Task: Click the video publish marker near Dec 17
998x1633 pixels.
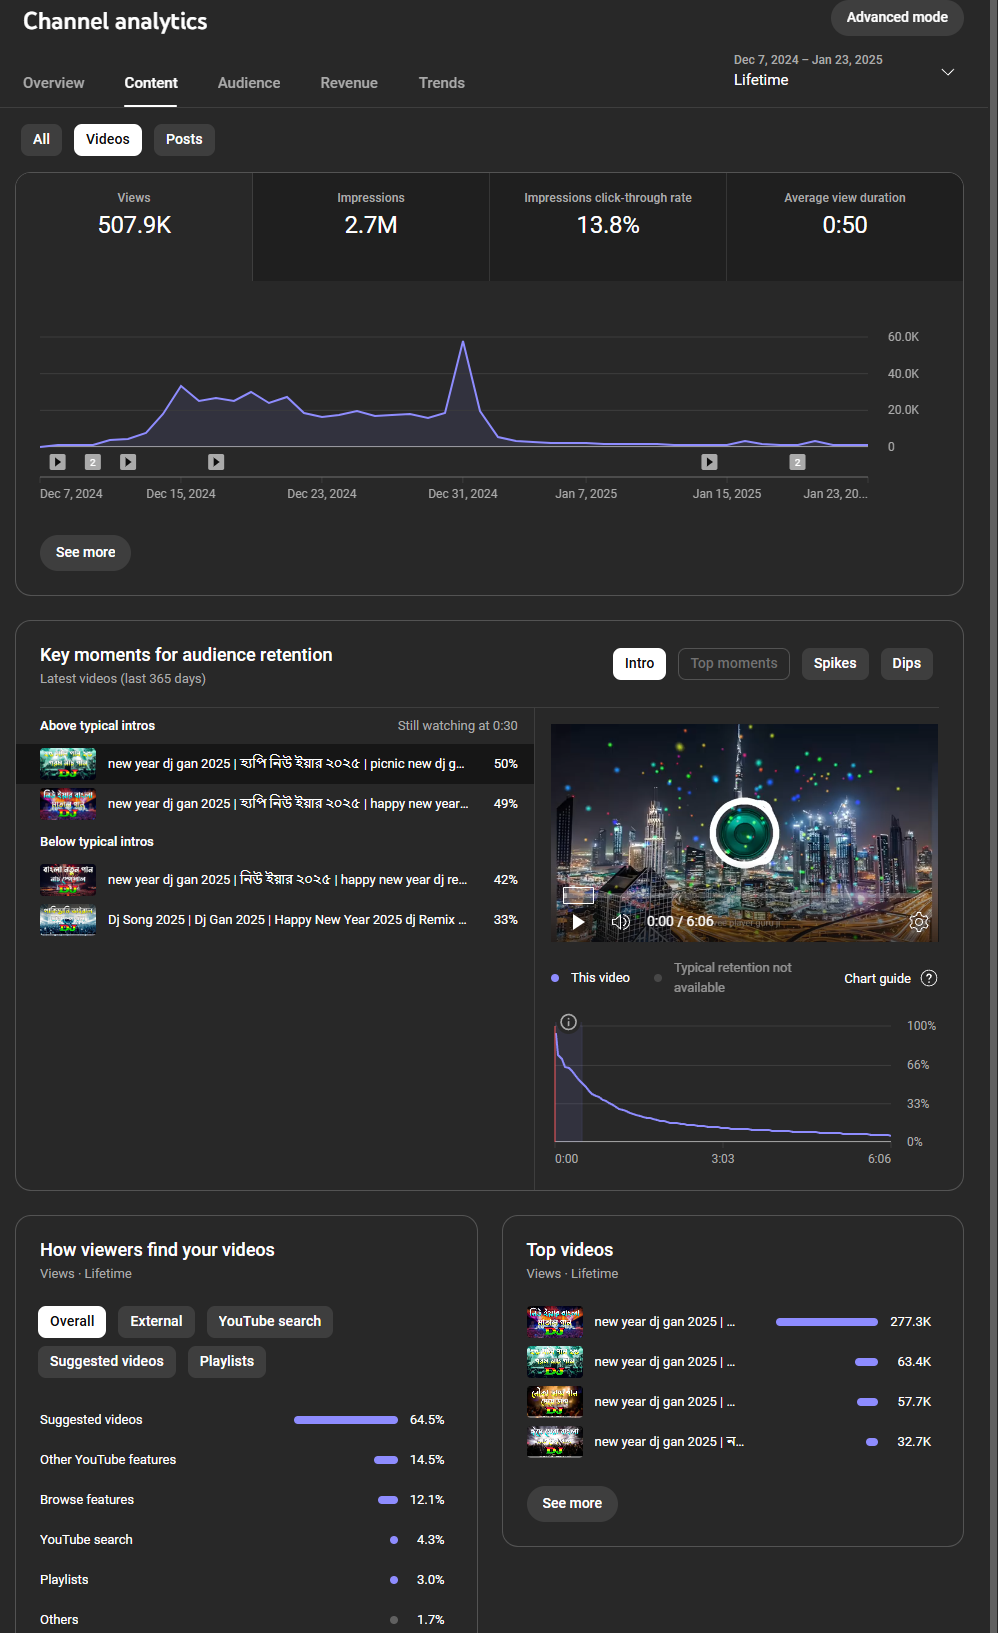Action: [216, 462]
